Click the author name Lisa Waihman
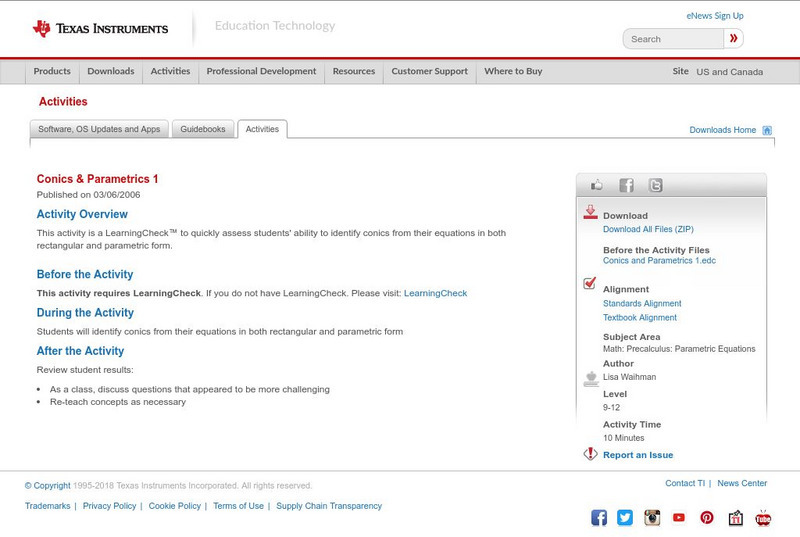 click(x=630, y=377)
